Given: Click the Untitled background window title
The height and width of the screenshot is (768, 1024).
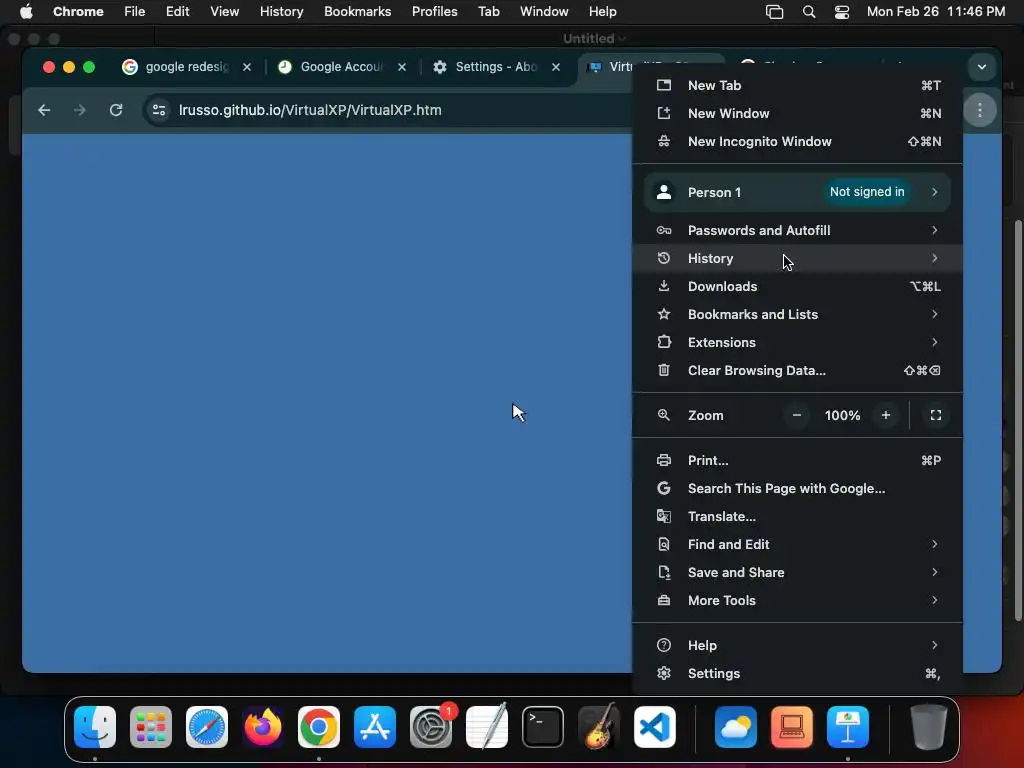Looking at the screenshot, I should pos(588,39).
